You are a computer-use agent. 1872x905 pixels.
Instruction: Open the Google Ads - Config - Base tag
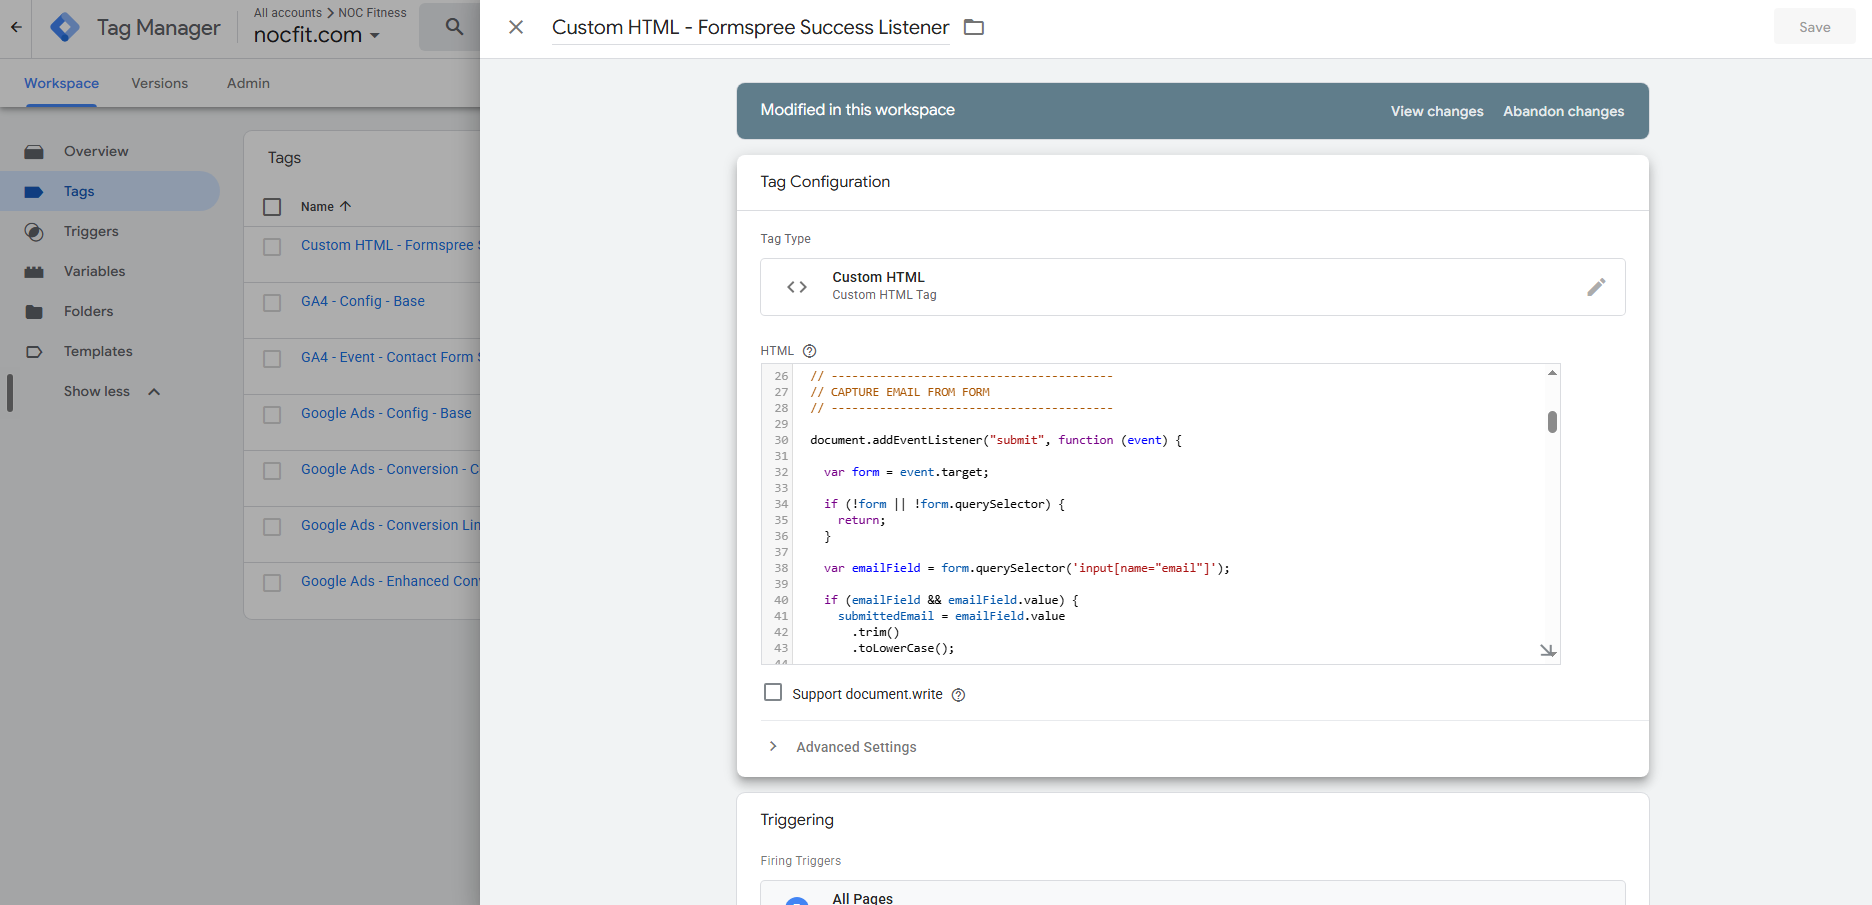tap(386, 413)
